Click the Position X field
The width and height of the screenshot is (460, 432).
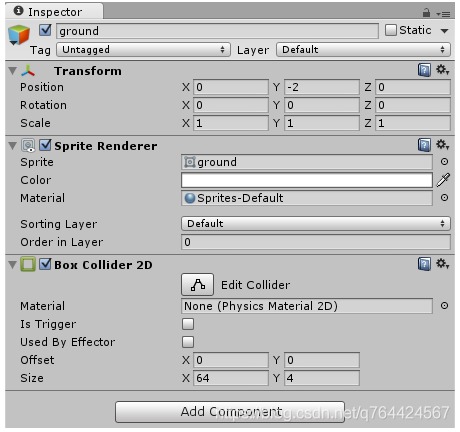(231, 87)
